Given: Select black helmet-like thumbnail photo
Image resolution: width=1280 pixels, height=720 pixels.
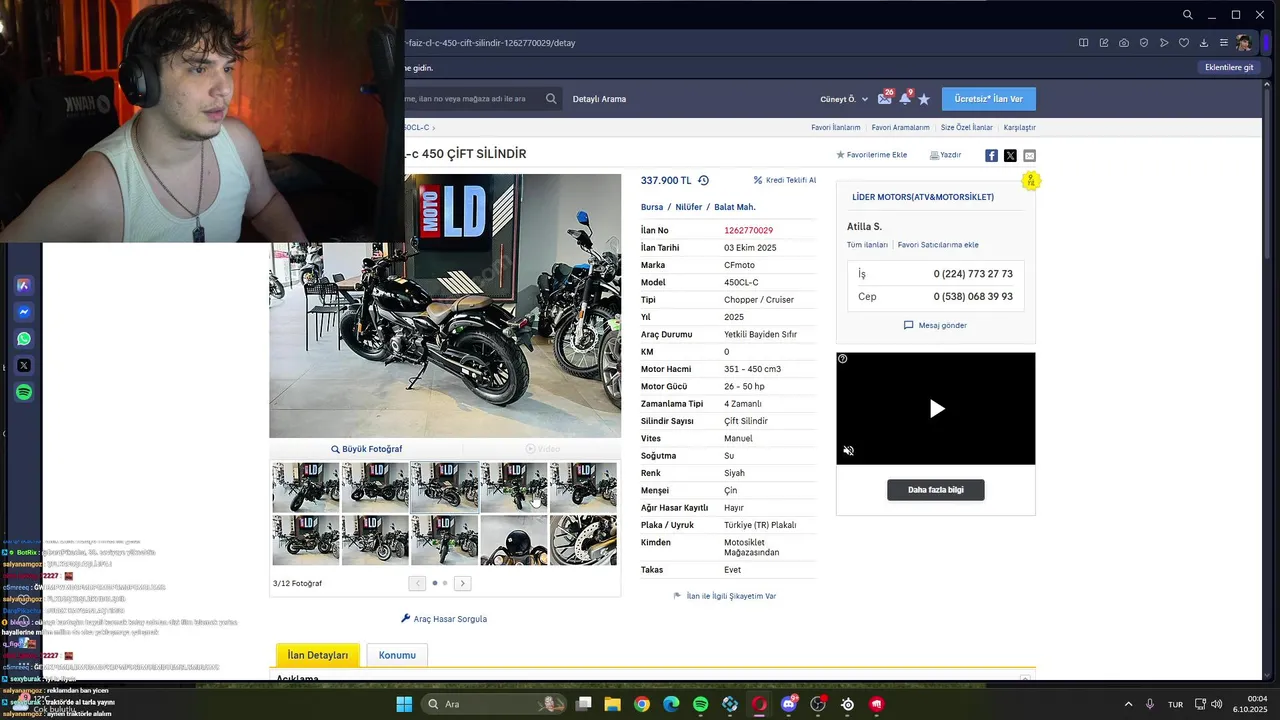Looking at the screenshot, I should [x=514, y=540].
